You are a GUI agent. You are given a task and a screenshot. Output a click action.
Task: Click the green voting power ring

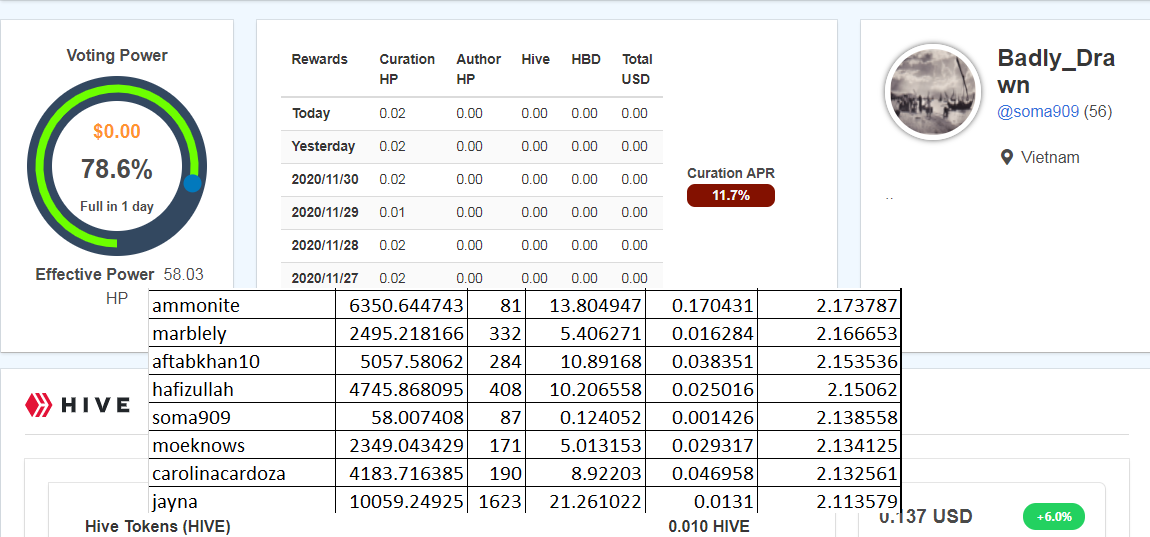117,167
